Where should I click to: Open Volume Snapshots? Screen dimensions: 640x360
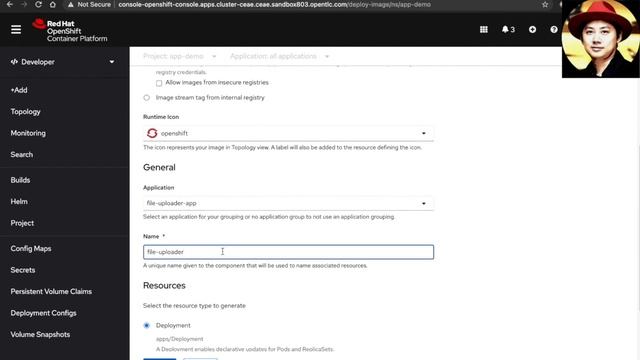tap(40, 334)
